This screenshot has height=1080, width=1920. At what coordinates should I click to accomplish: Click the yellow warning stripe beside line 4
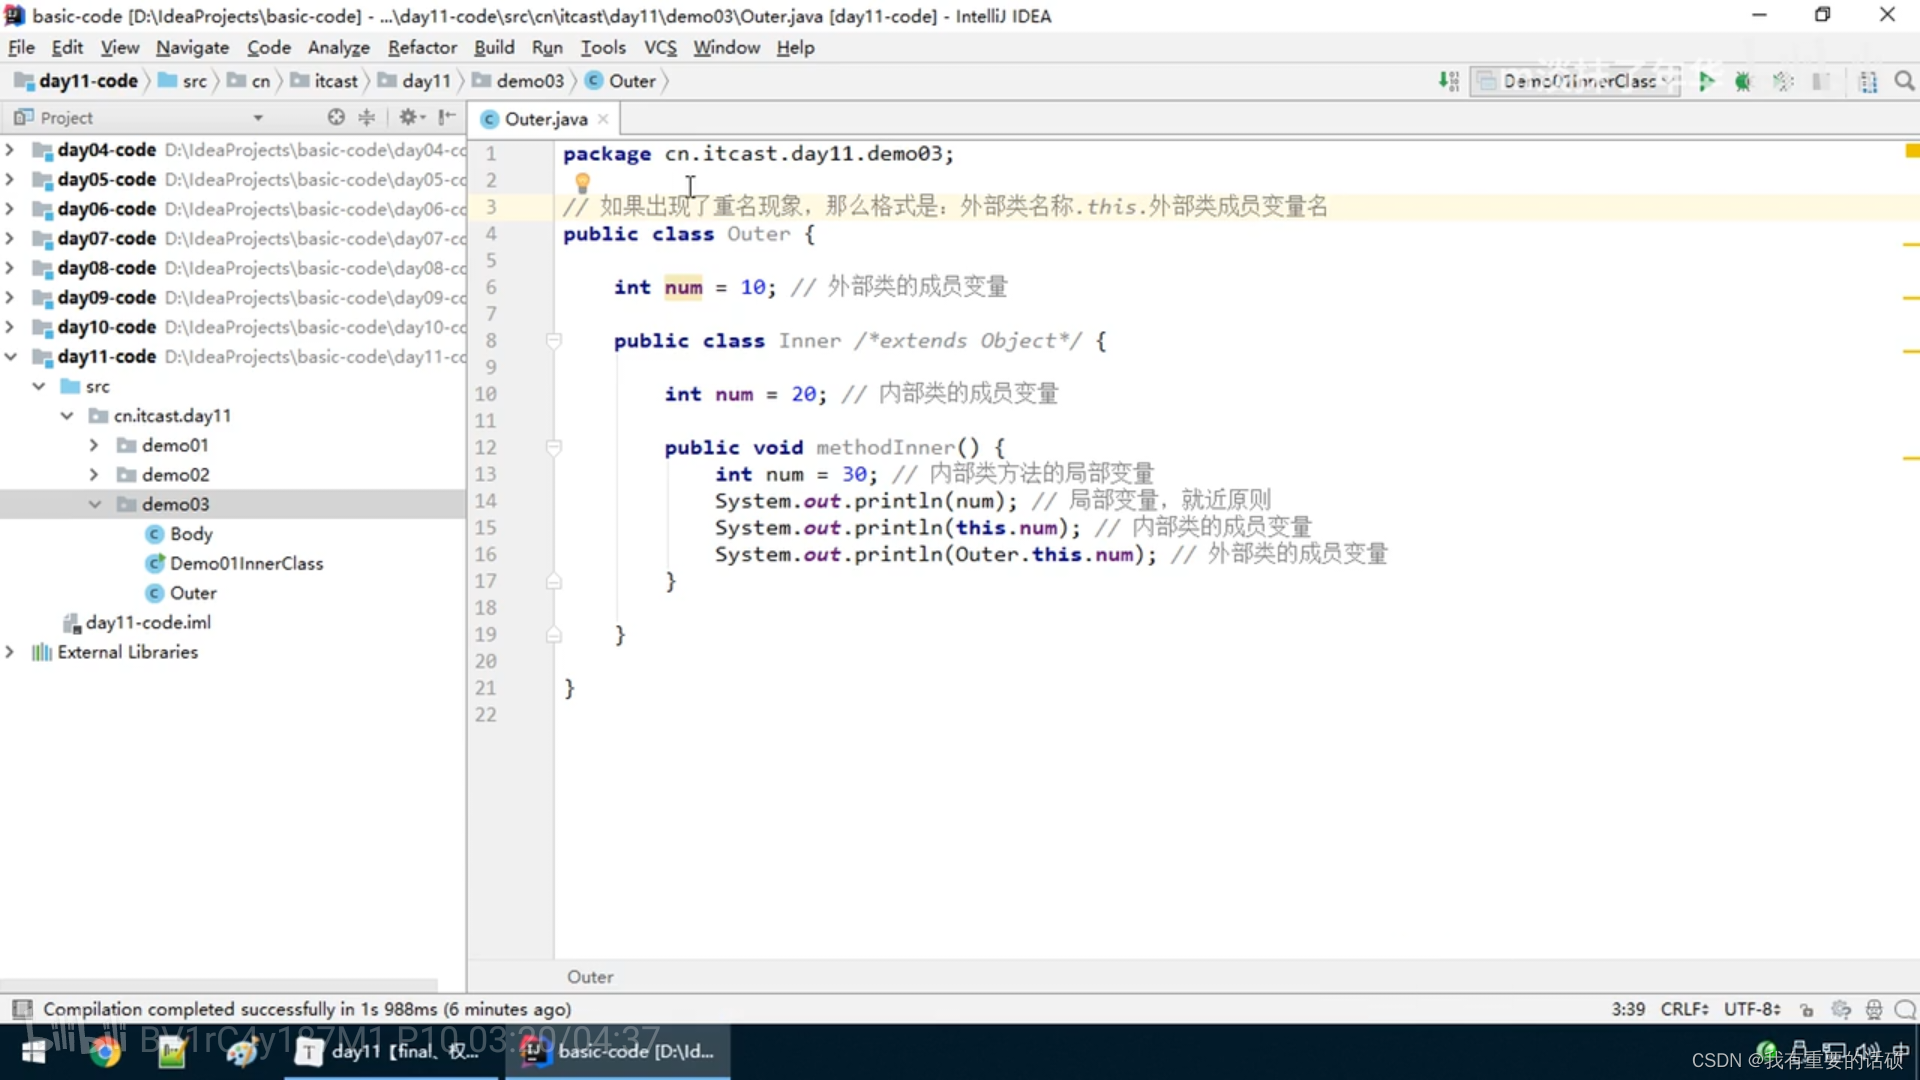pos(1911,244)
